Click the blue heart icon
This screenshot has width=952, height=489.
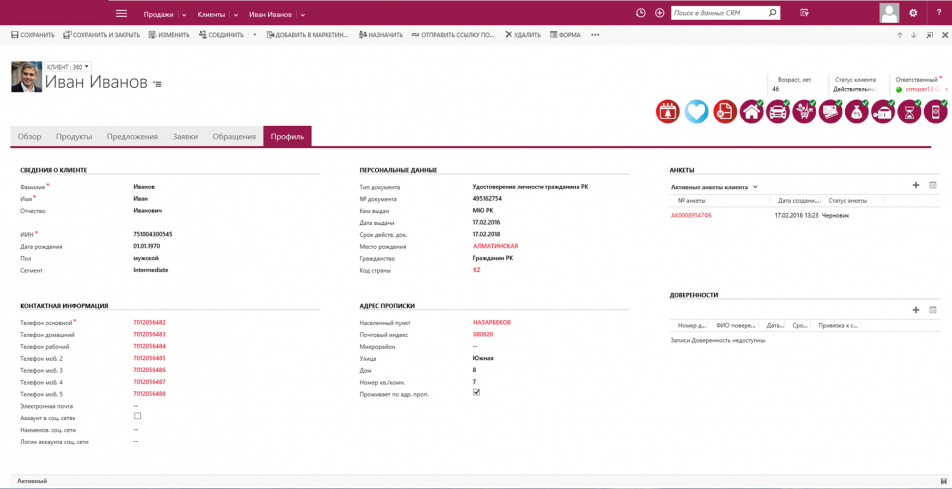click(696, 112)
